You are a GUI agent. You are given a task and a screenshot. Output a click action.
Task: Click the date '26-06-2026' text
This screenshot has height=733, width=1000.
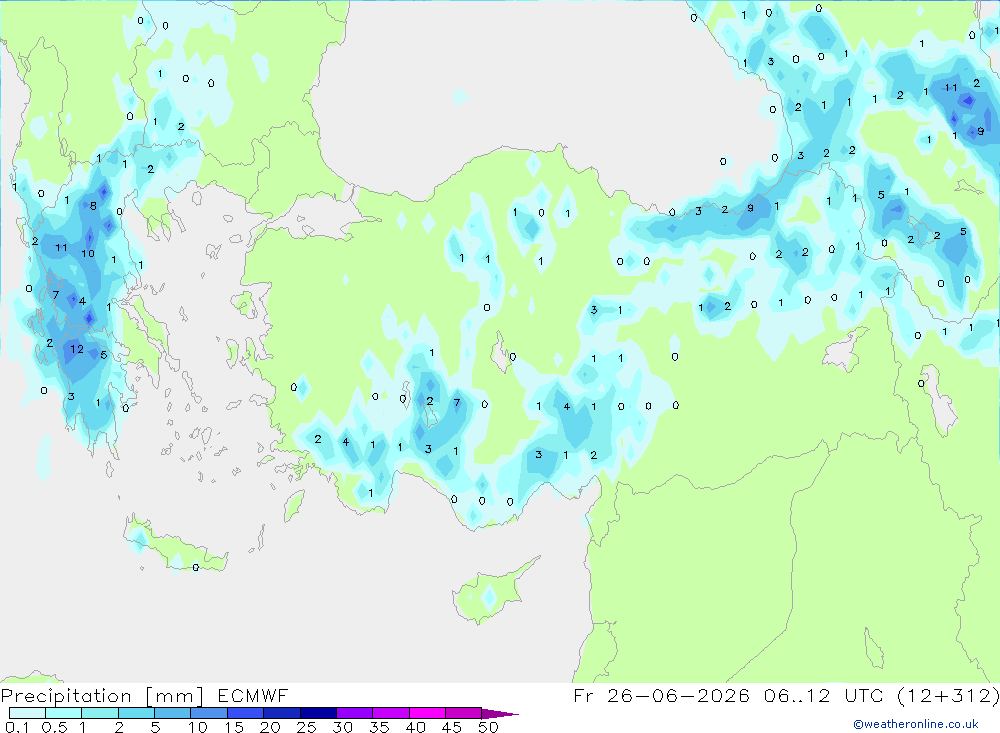point(678,695)
